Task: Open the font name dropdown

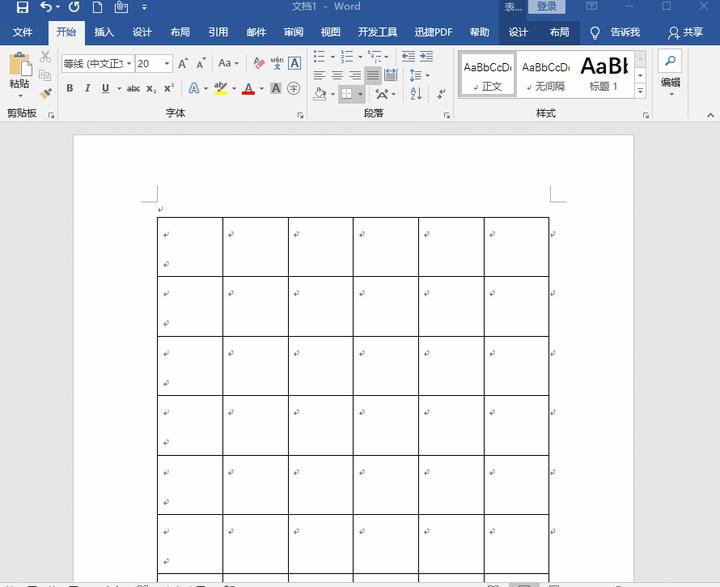Action: tap(129, 63)
